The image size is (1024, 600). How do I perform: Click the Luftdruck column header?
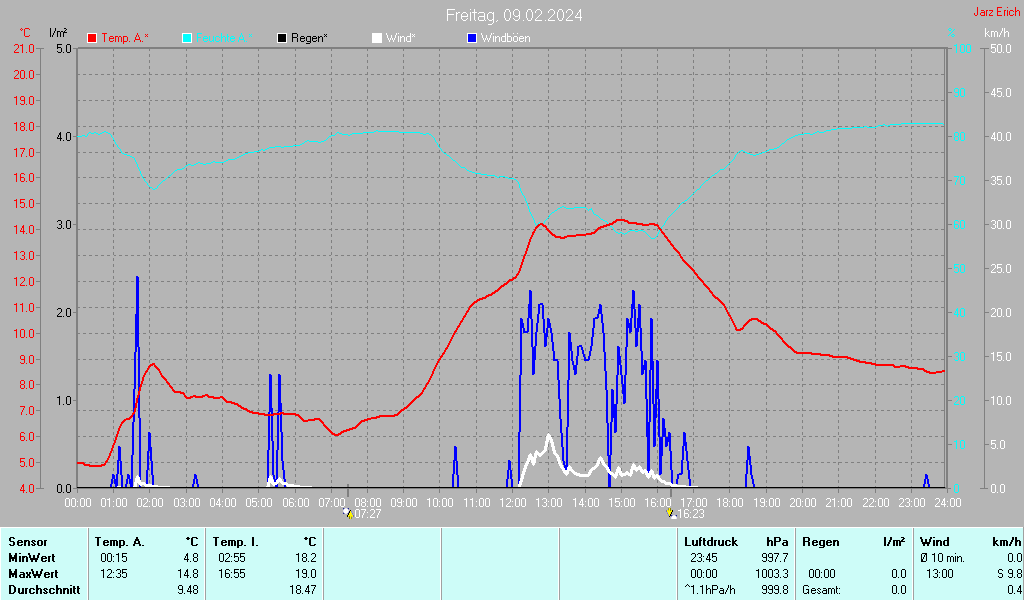pyautogui.click(x=711, y=542)
